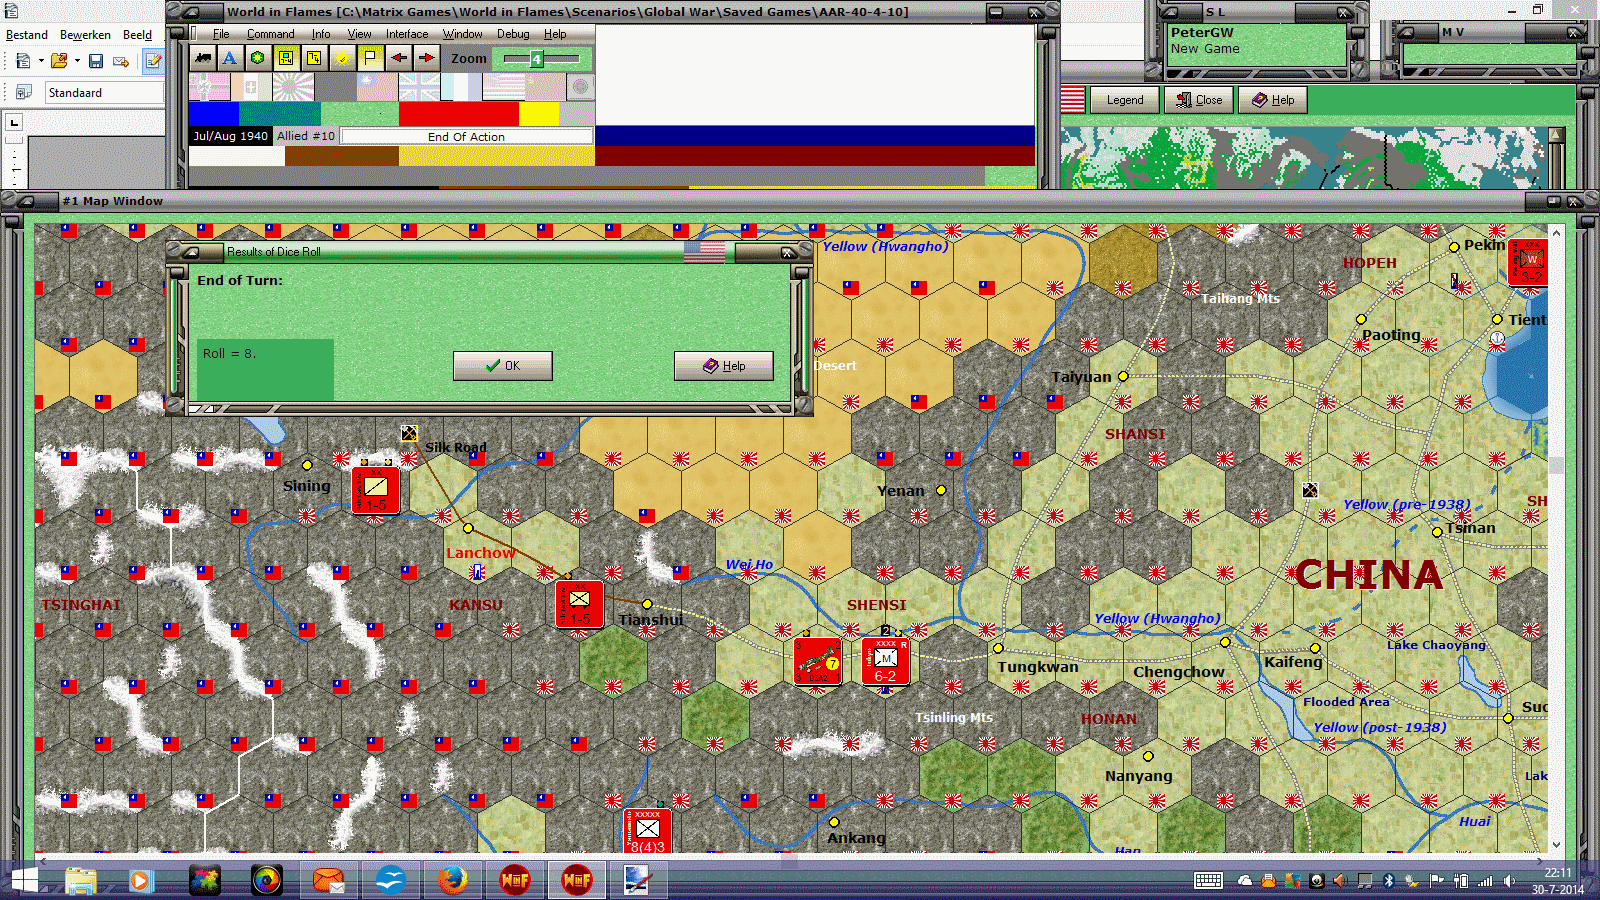Screen dimensions: 1600x900
Task: Click OK on the dice roll results dialog
Action: (503, 365)
